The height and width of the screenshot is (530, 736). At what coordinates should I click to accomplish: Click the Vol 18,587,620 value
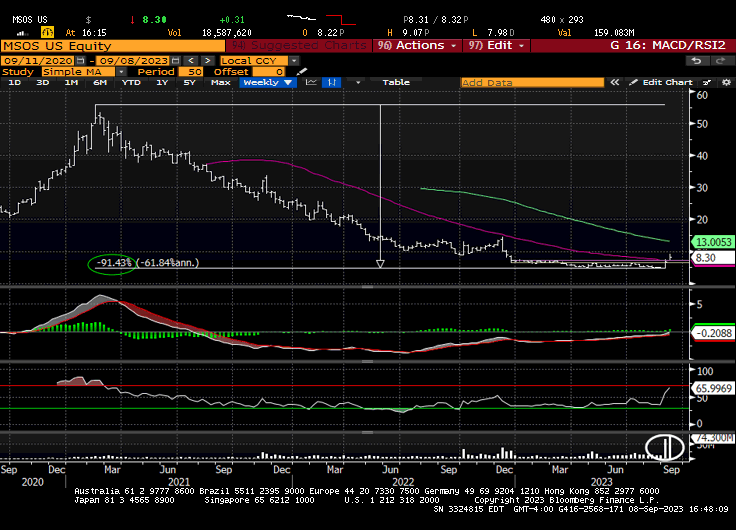(227, 33)
